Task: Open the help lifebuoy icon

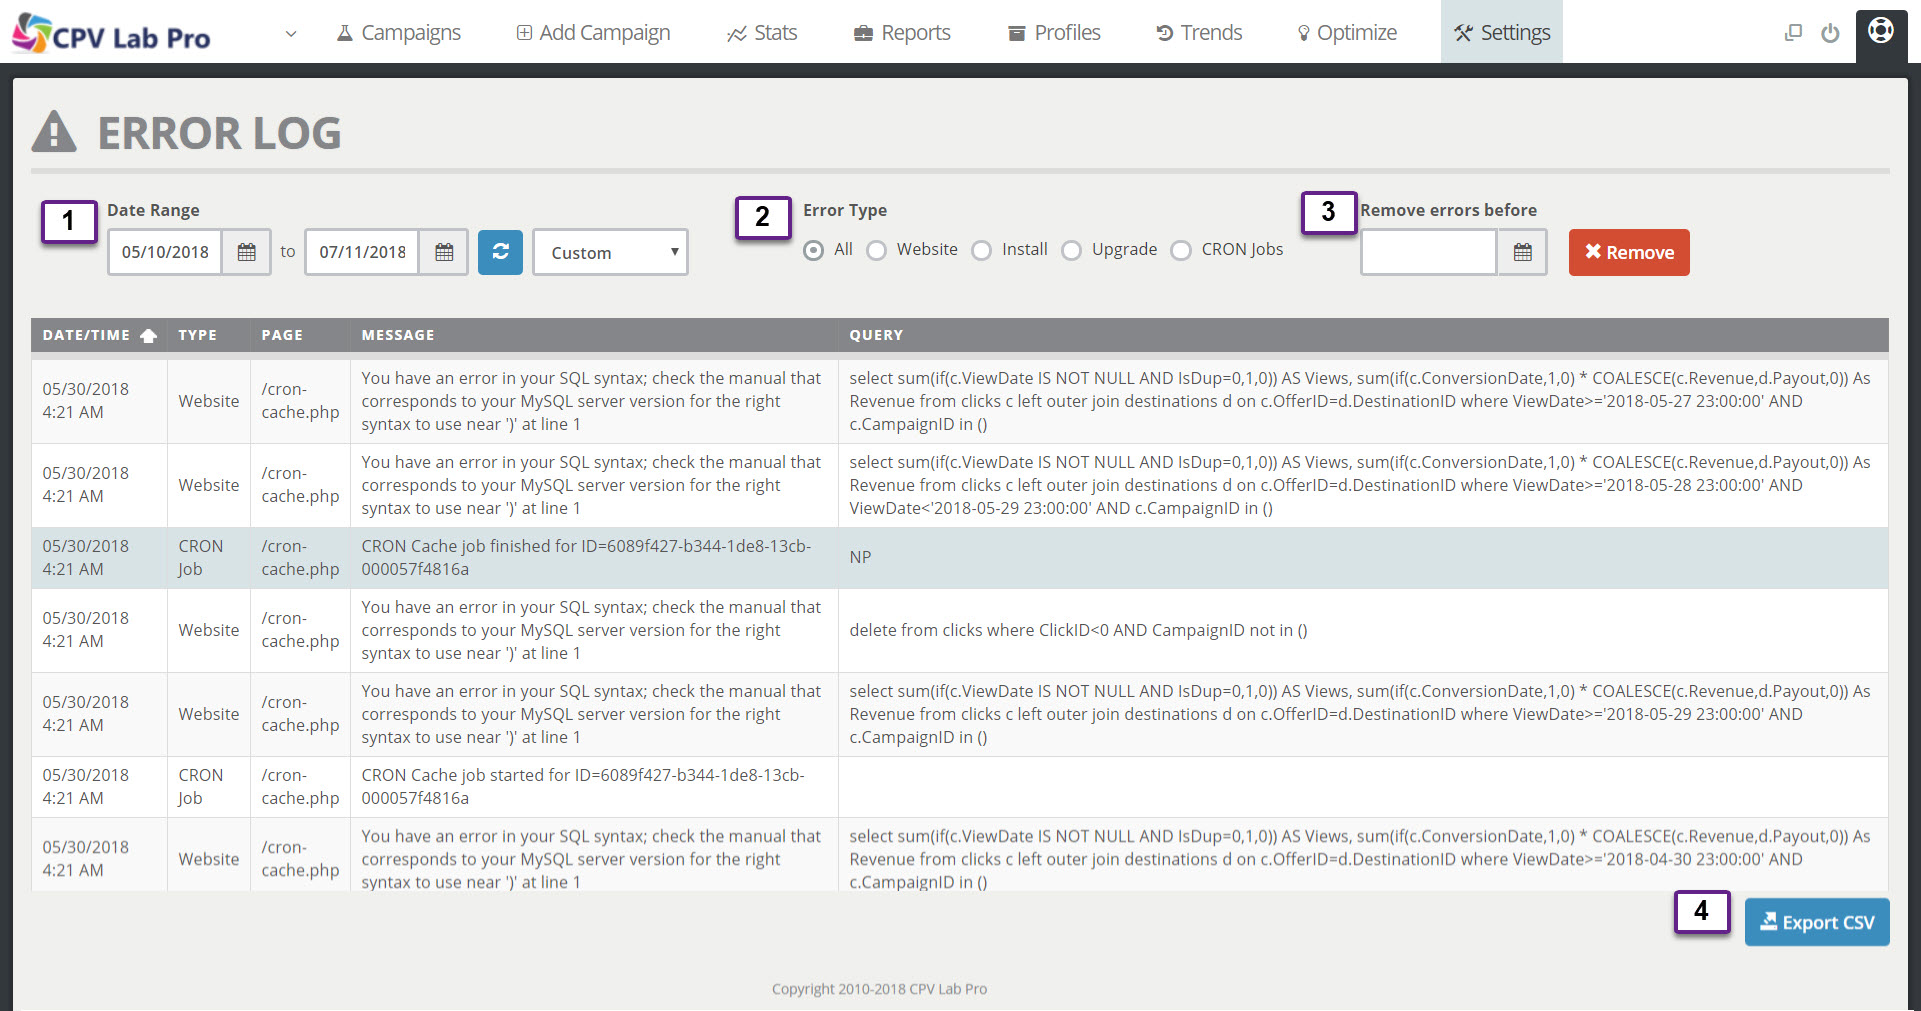Action: pyautogui.click(x=1880, y=31)
